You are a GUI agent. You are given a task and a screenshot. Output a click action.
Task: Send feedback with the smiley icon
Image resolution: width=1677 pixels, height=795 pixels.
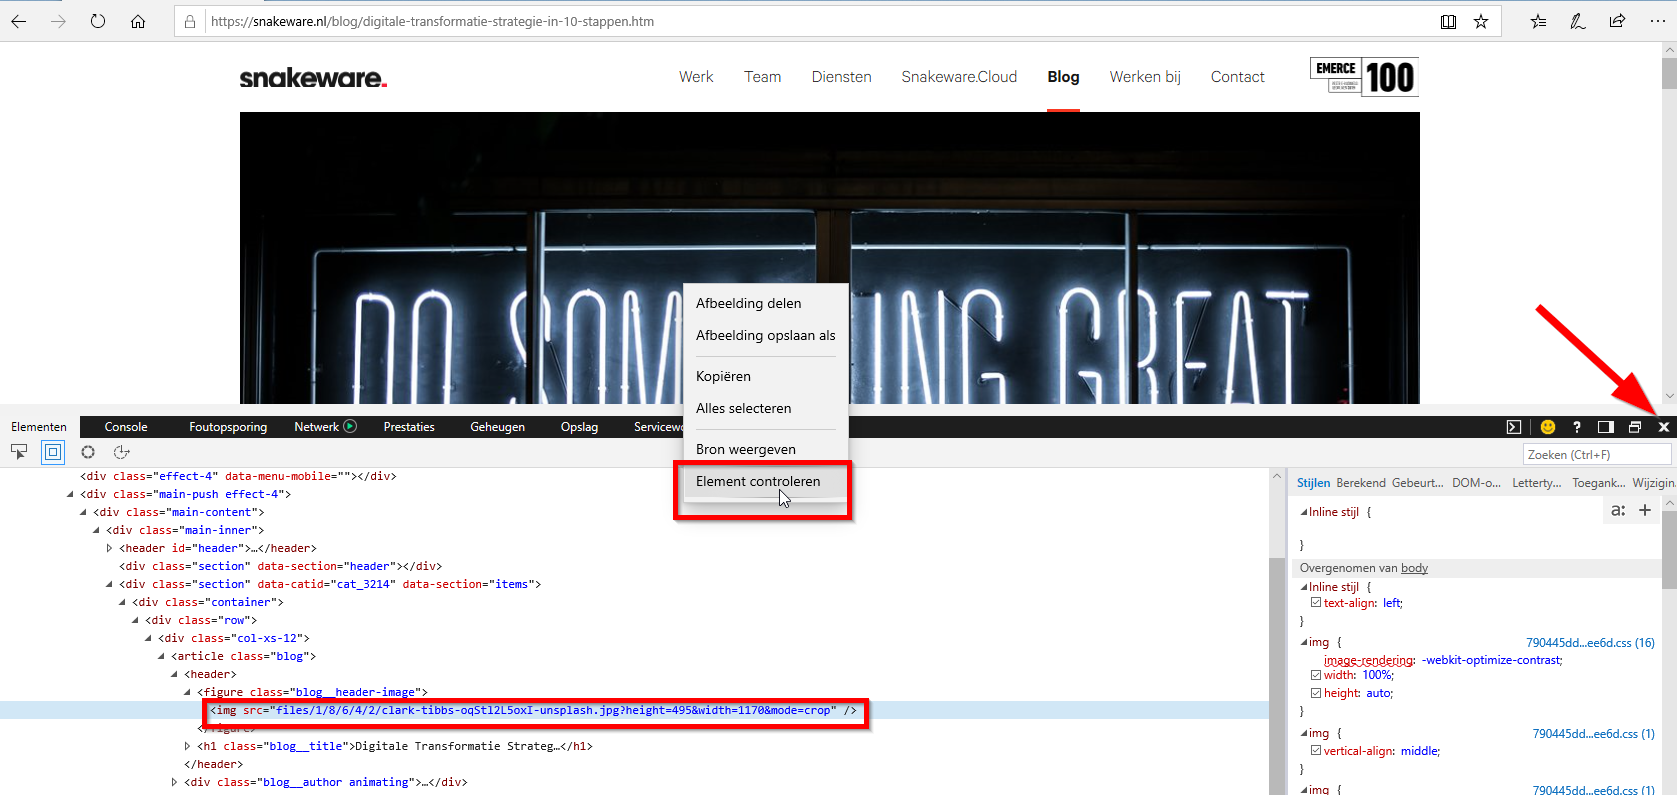1548,427
